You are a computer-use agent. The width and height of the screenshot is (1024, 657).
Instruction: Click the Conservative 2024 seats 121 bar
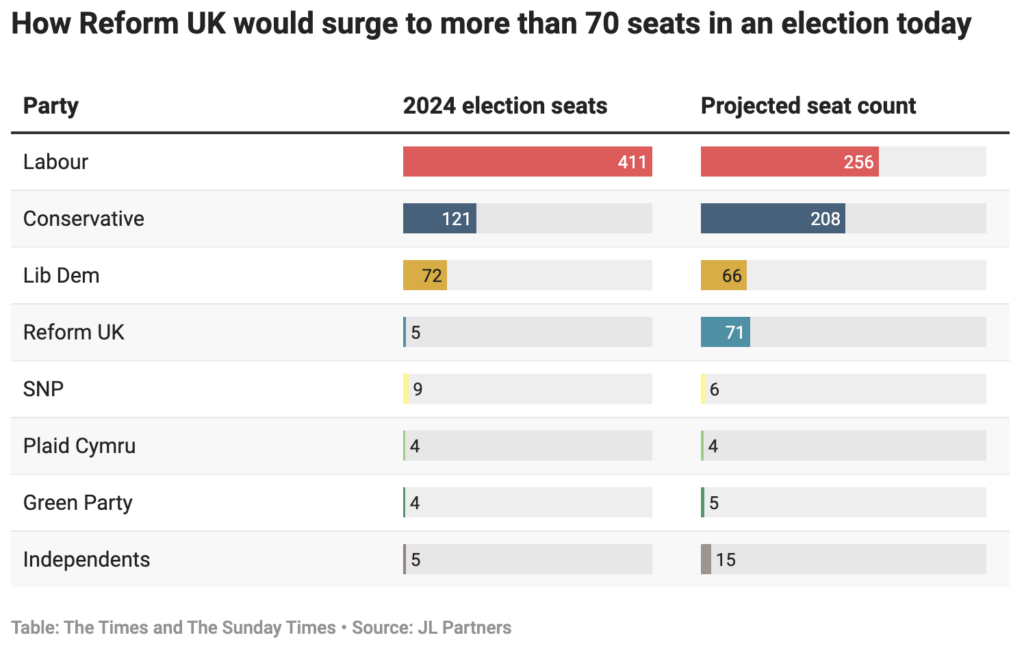[x=439, y=219]
